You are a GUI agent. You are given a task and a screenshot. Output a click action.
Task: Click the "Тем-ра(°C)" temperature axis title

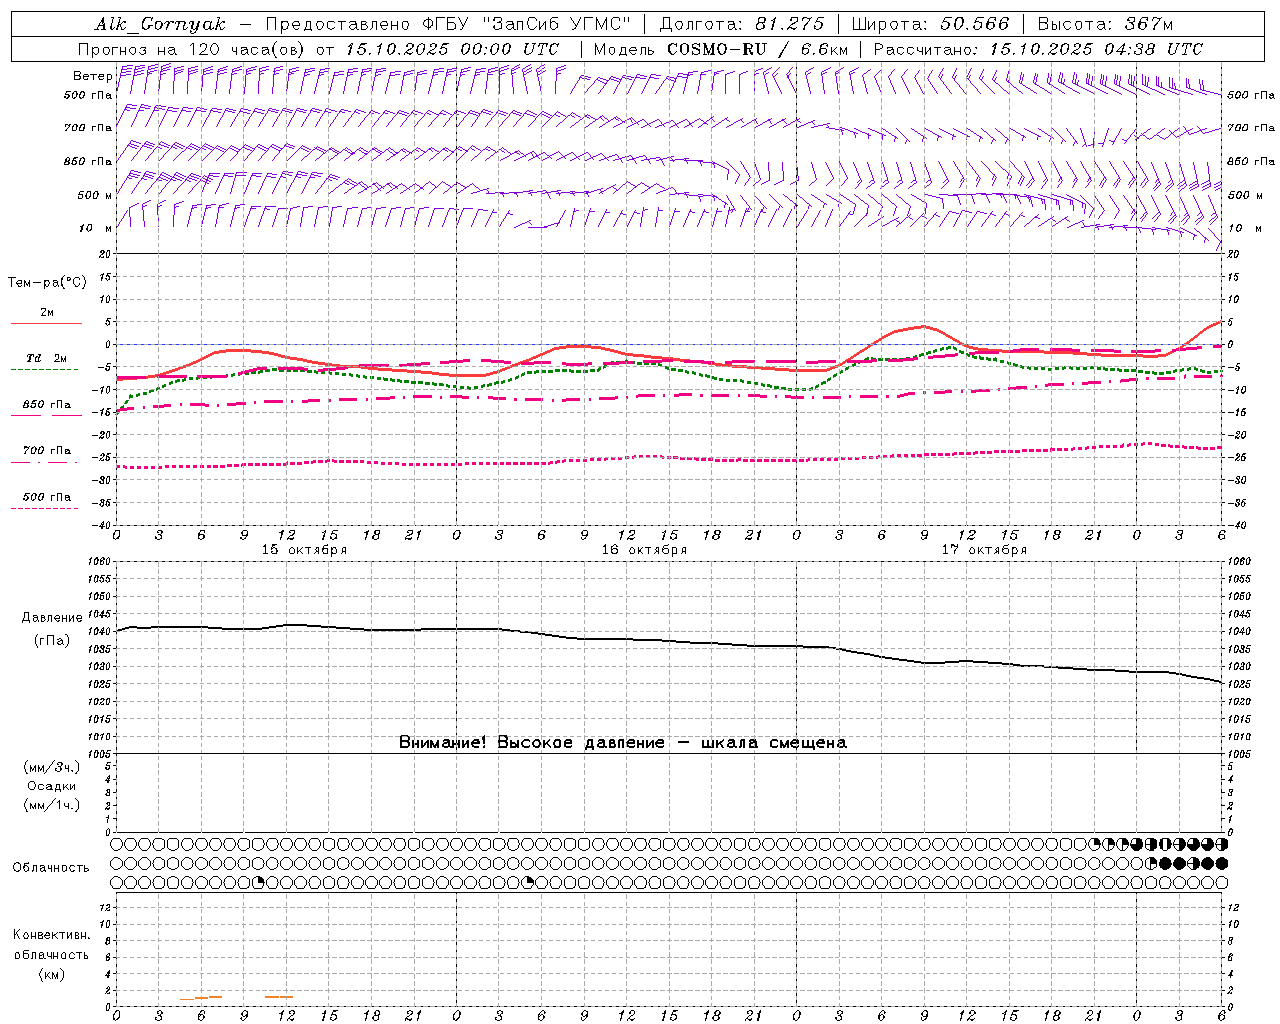pyautogui.click(x=47, y=283)
